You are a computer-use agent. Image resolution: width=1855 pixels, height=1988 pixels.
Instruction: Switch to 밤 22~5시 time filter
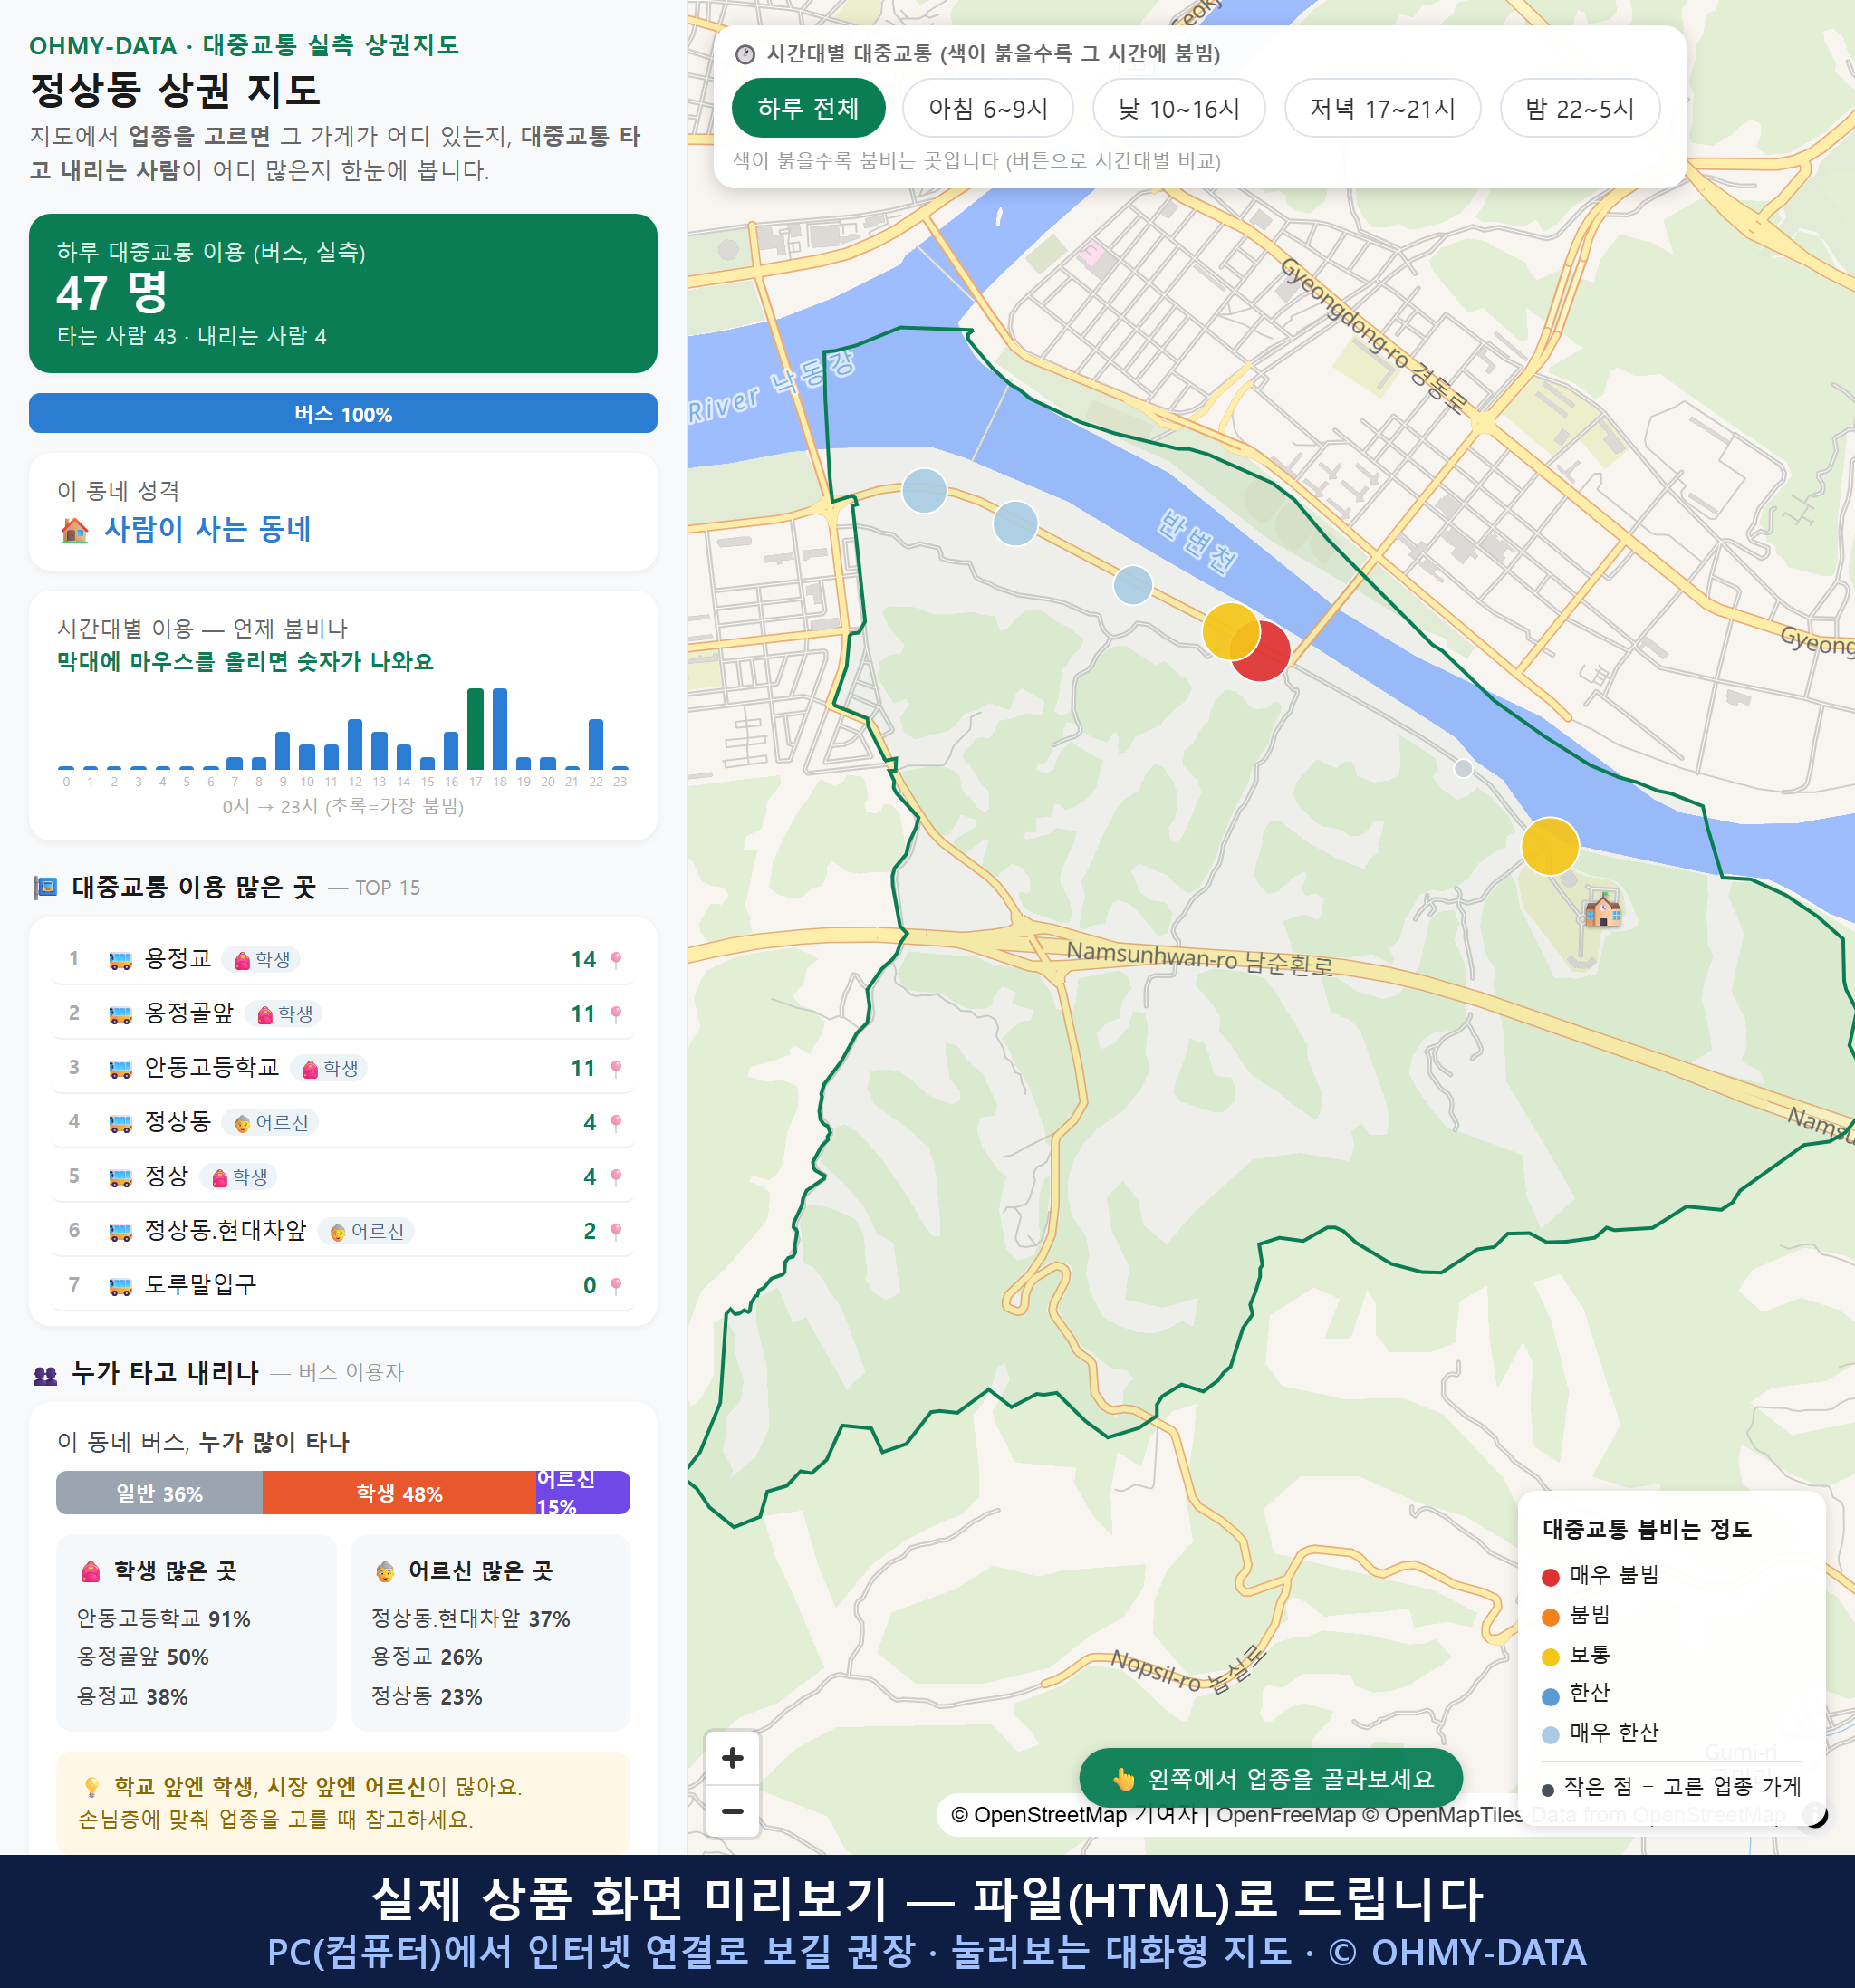[x=1580, y=108]
